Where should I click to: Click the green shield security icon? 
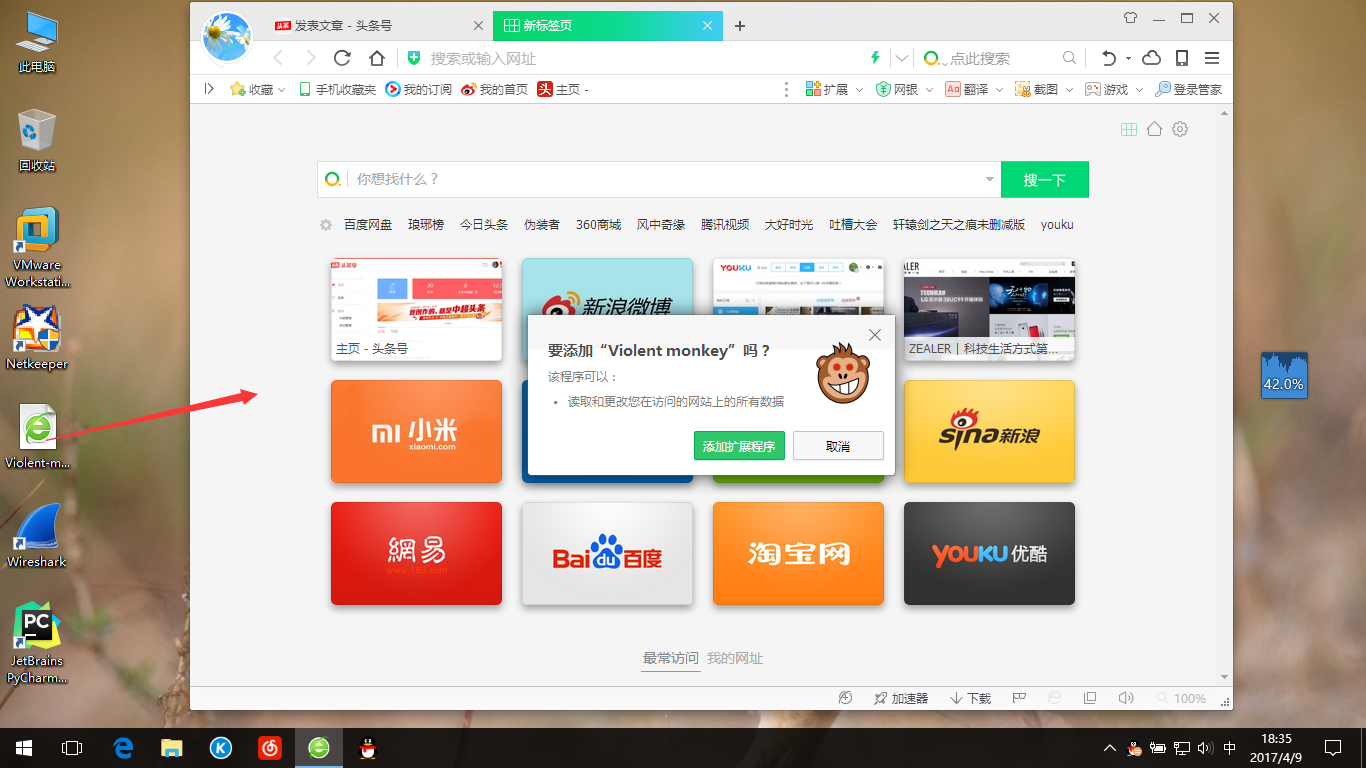[x=413, y=58]
